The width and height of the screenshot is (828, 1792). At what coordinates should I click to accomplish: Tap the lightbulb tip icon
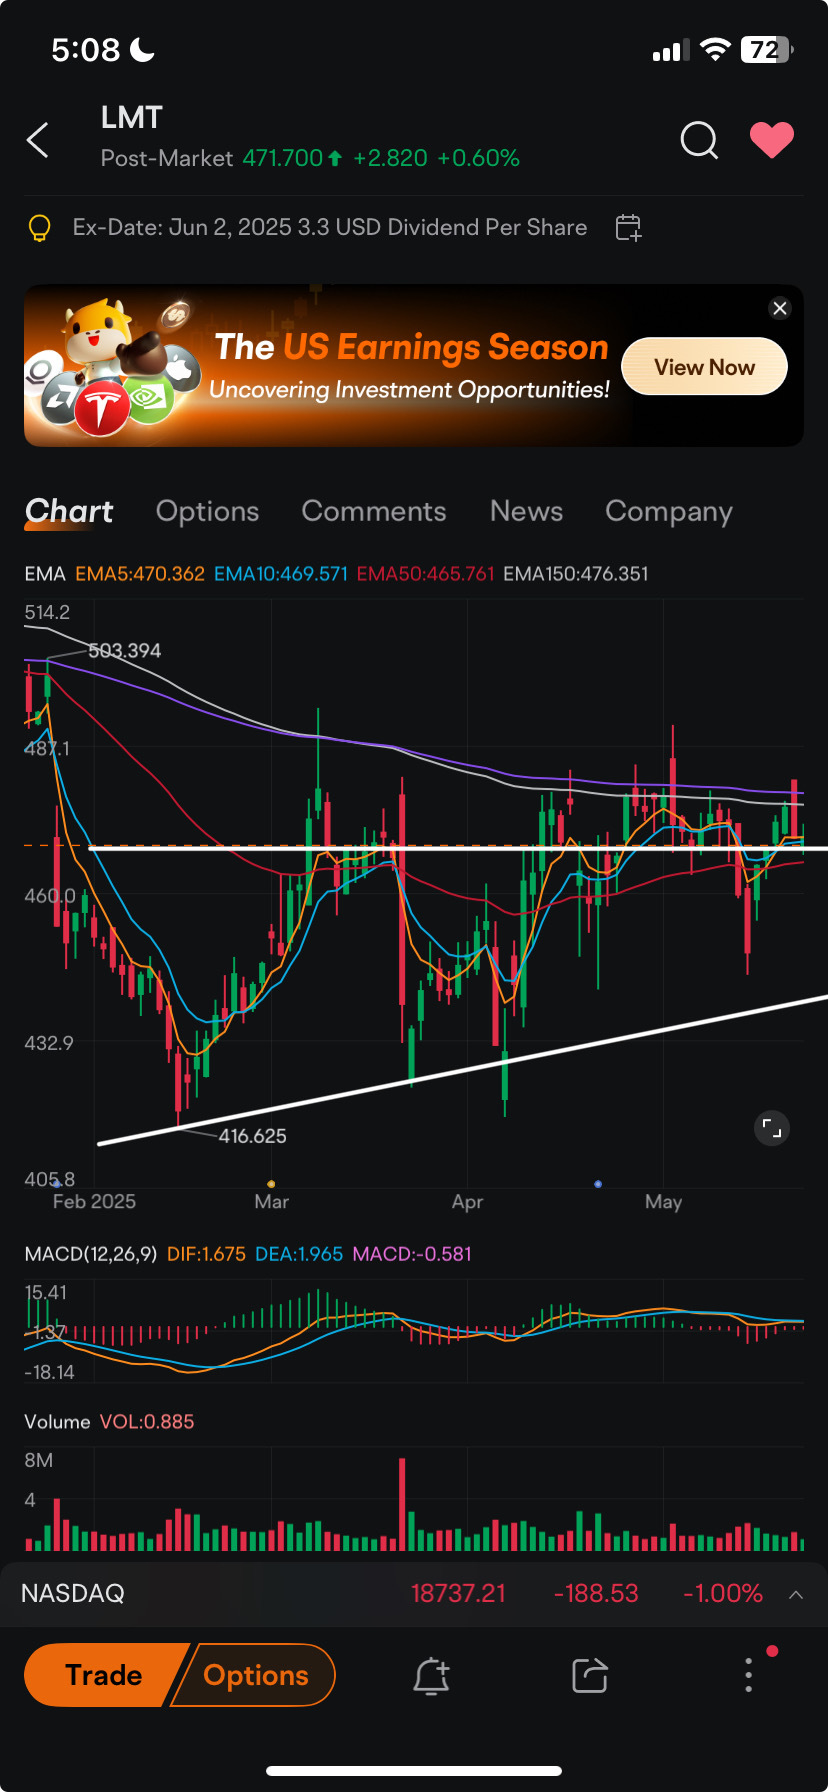click(x=39, y=228)
